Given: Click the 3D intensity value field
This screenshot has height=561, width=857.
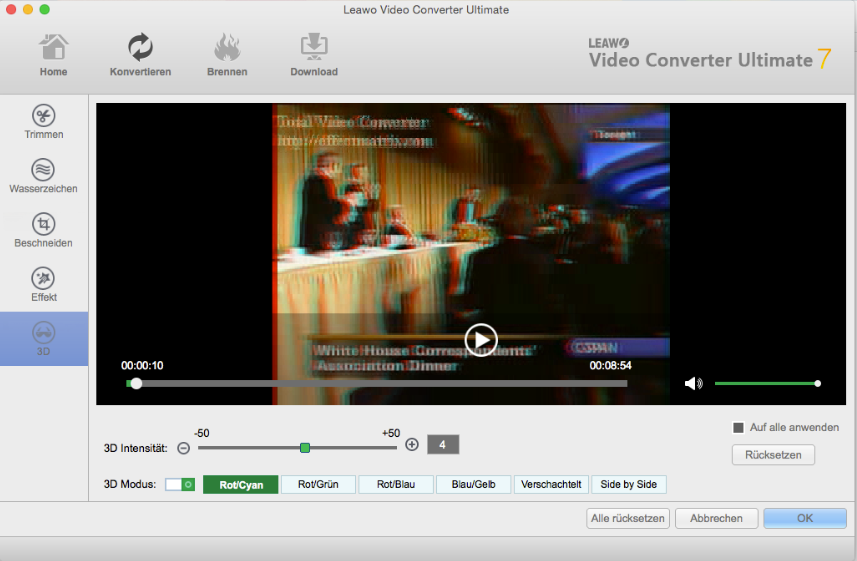Looking at the screenshot, I should [x=443, y=445].
